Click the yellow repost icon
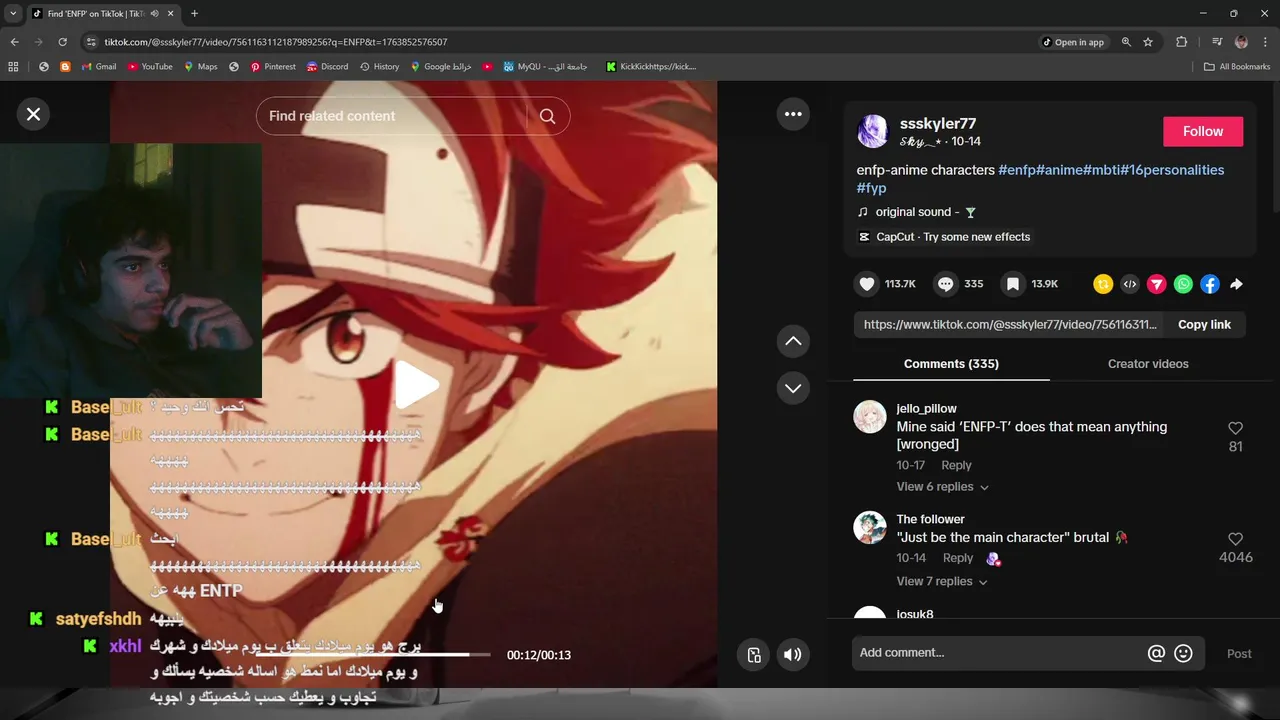1280x720 pixels. 1103,284
